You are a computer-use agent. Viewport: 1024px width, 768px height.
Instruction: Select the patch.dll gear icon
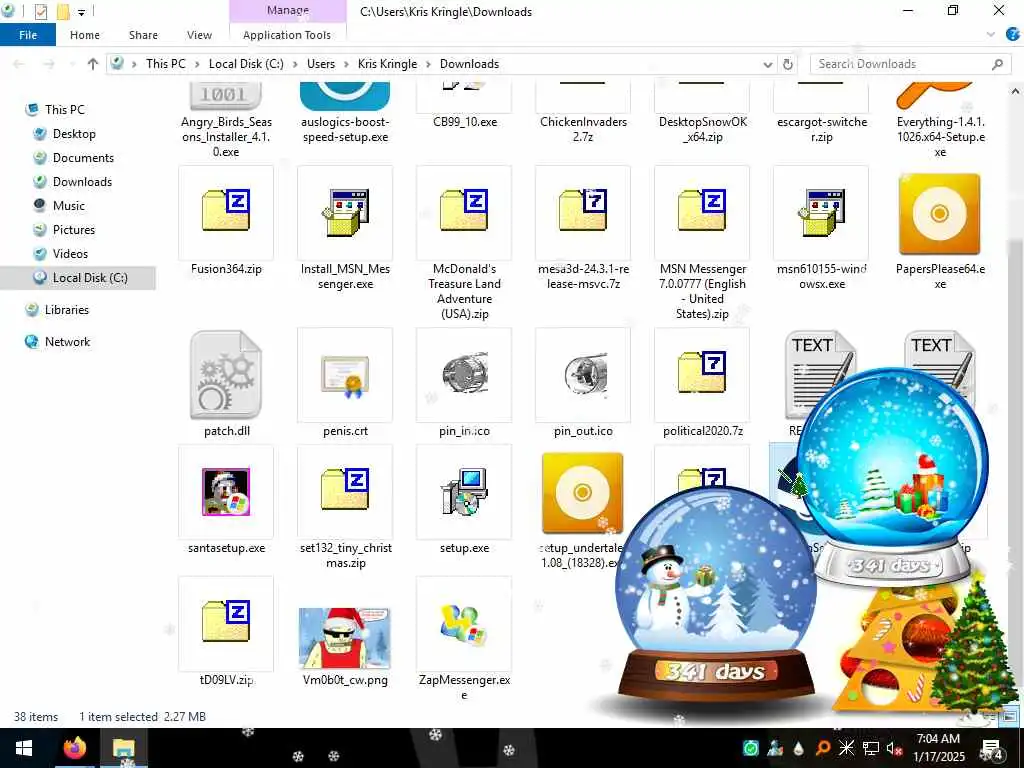[226, 375]
